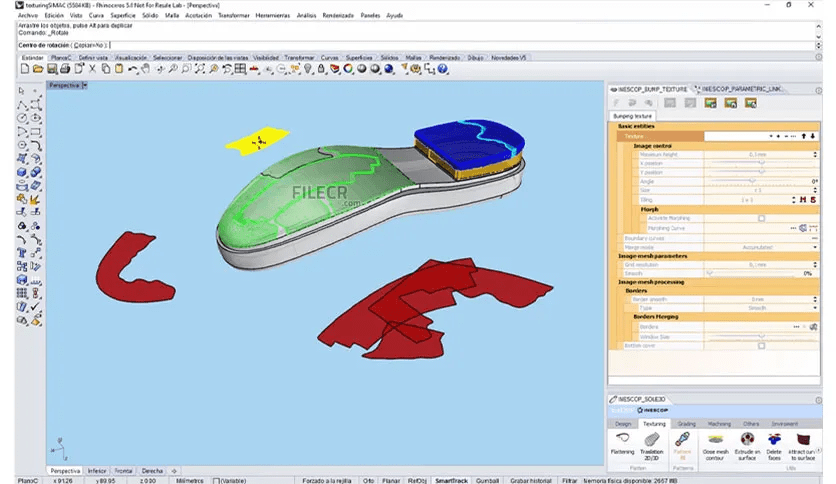This screenshot has width=836, height=484.
Task: Toggle SmartTrack in the status bar
Action: pyautogui.click(x=451, y=479)
